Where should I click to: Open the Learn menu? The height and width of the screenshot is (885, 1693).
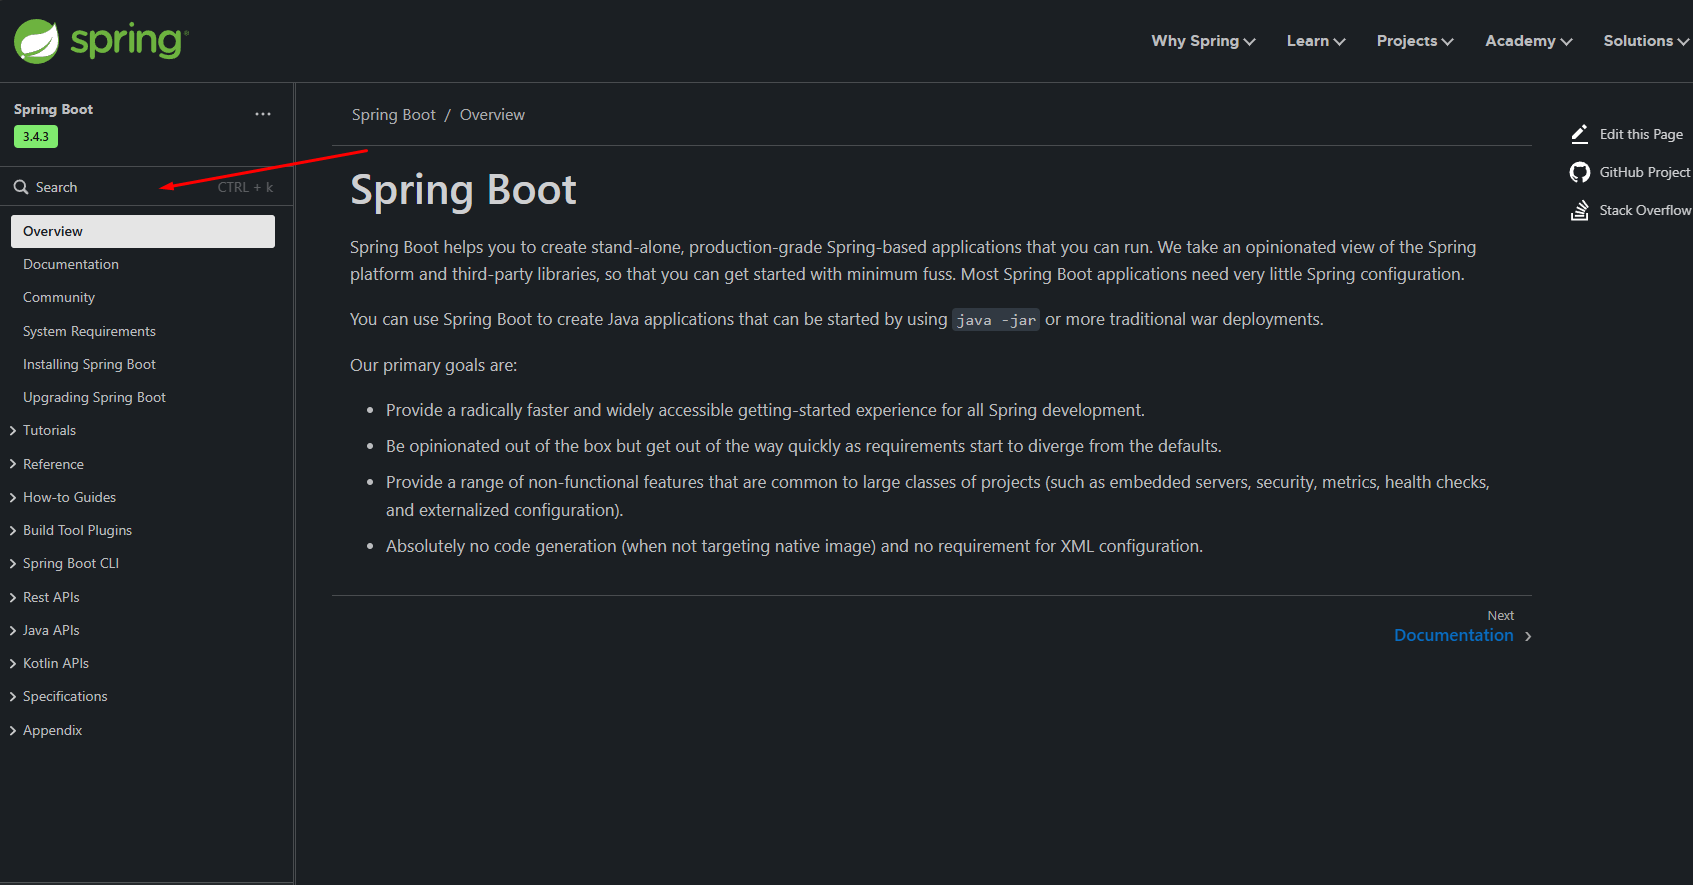[1315, 41]
